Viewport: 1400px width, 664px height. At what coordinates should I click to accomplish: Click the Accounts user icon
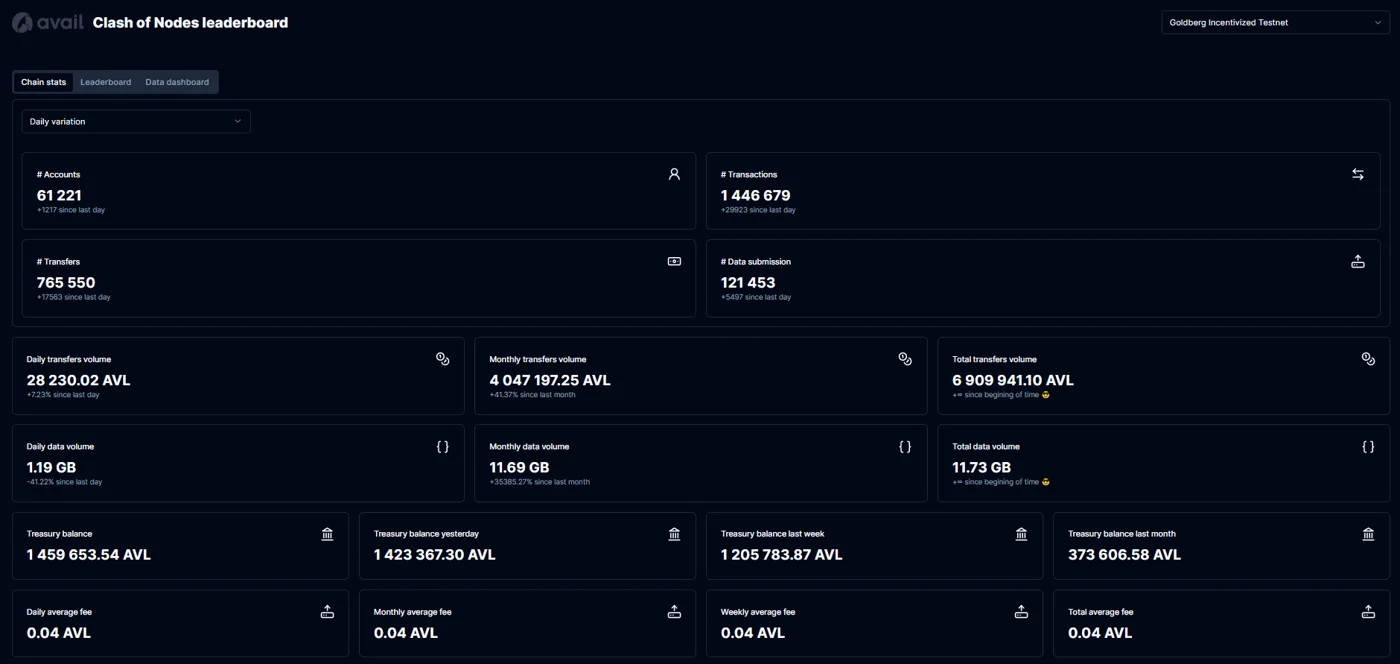pyautogui.click(x=674, y=174)
